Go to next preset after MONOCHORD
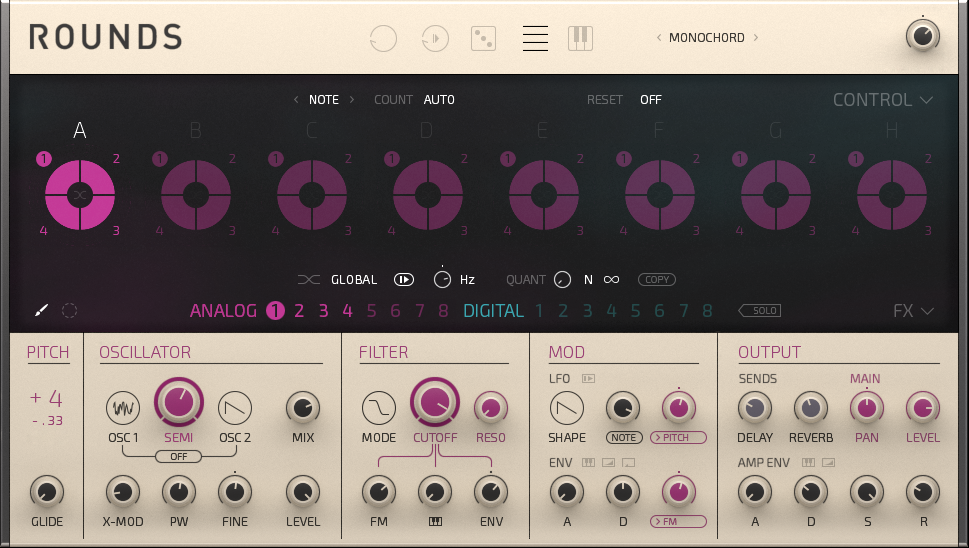This screenshot has height=548, width=969. click(x=756, y=38)
